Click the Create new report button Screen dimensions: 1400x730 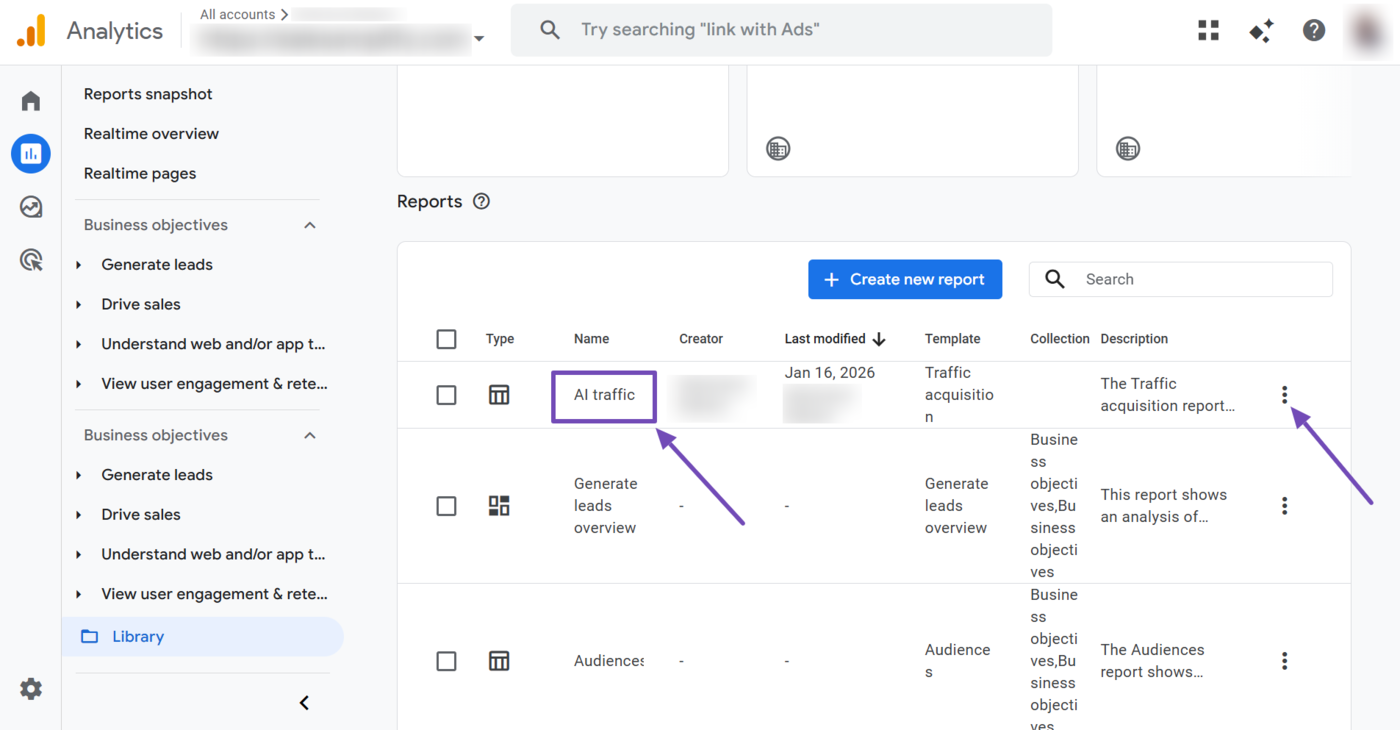[904, 279]
